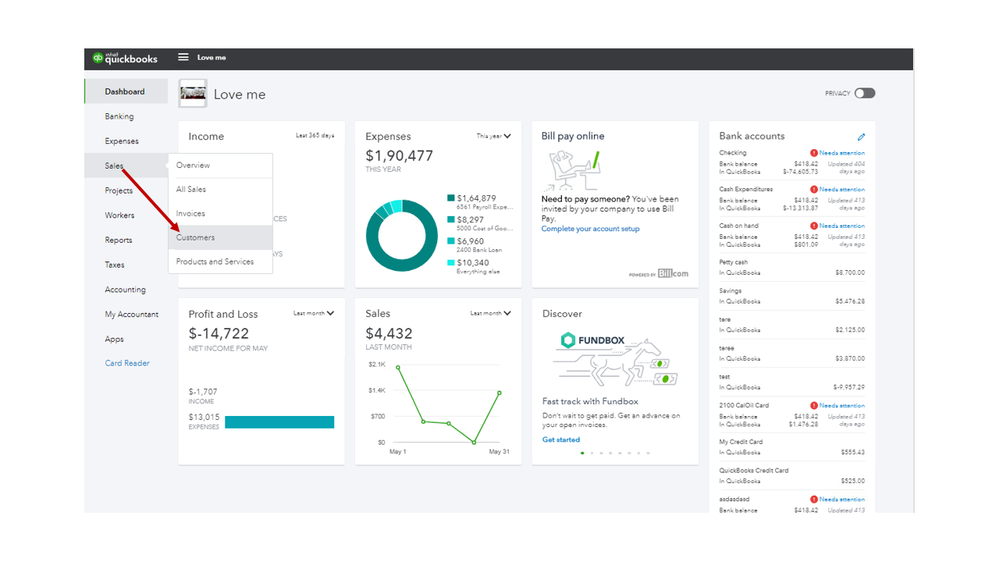This screenshot has height=562, width=999.
Task: Choose Products and Services from submenu
Action: (220, 261)
